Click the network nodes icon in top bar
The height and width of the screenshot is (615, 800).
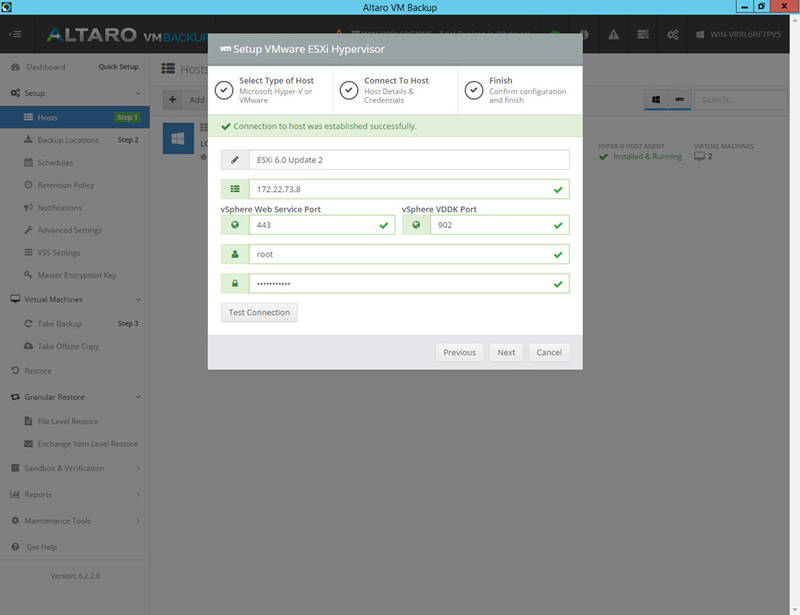(x=672, y=34)
